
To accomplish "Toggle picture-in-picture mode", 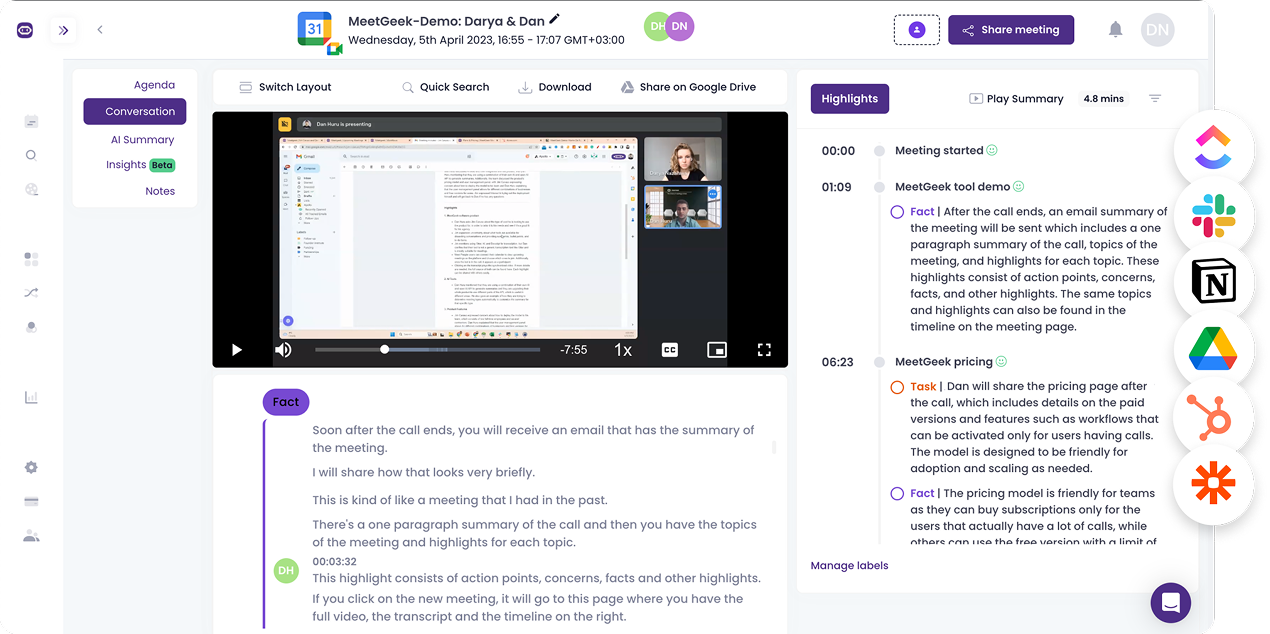I will point(716,350).
